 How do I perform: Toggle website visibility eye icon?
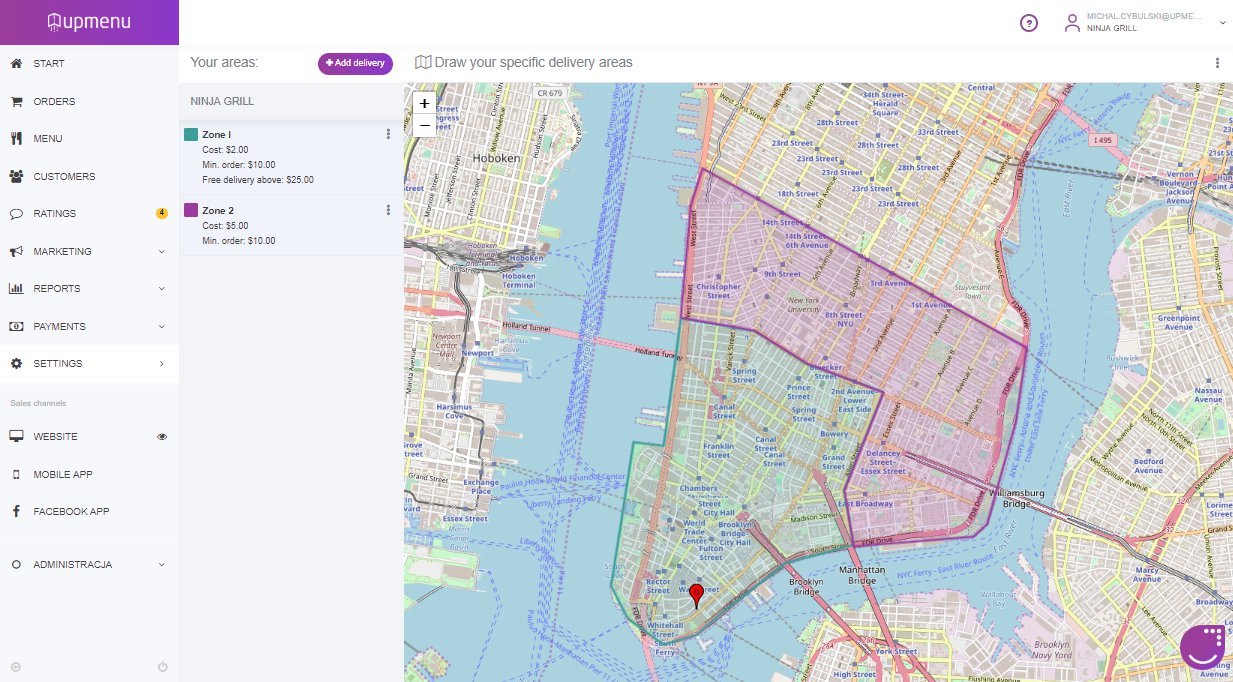point(162,437)
